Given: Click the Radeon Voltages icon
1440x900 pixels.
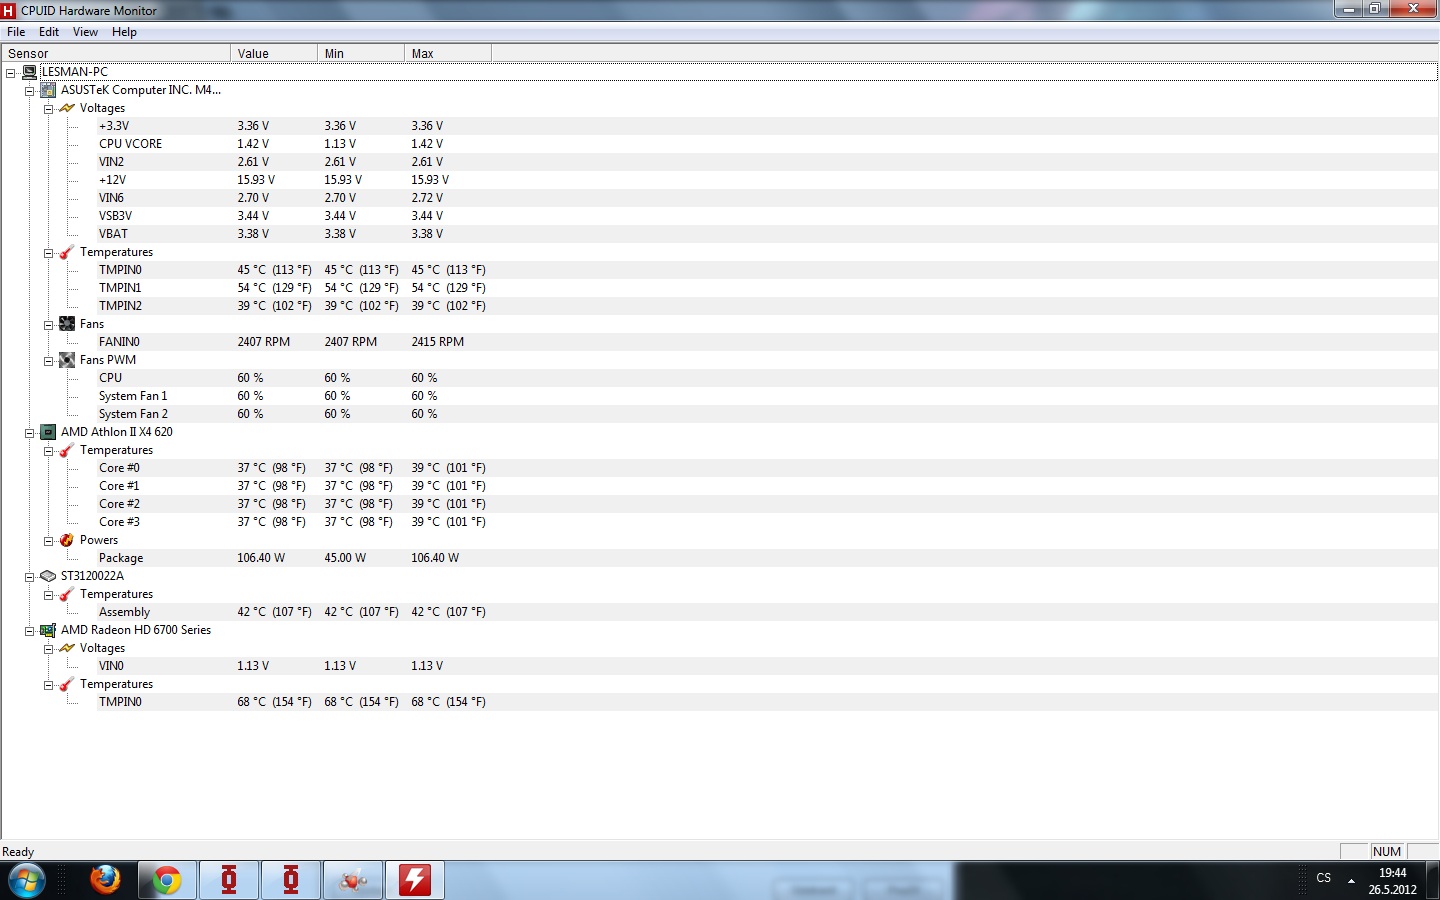Looking at the screenshot, I should click(67, 648).
